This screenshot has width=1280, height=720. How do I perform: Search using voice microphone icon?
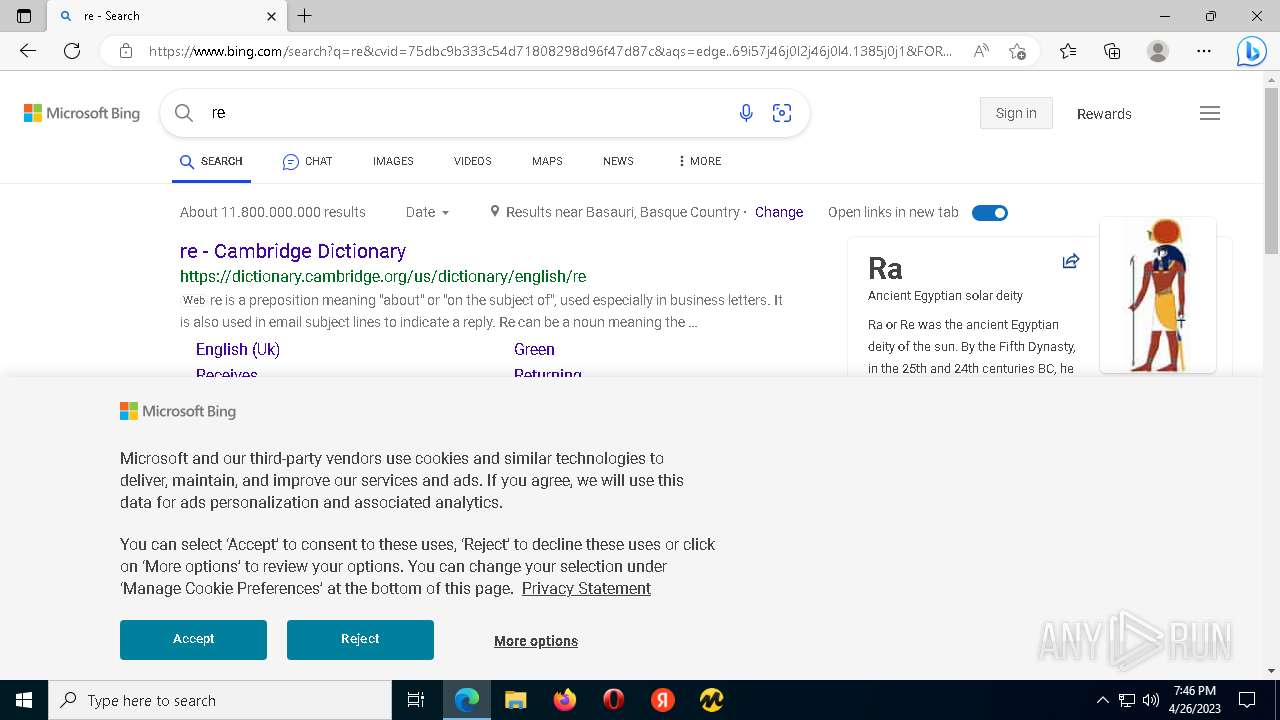[746, 113]
